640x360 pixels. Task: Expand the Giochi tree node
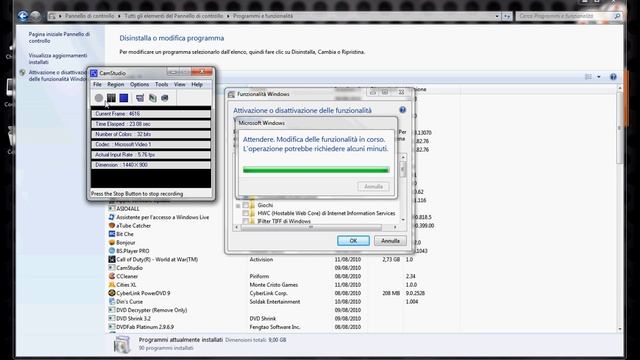point(238,205)
